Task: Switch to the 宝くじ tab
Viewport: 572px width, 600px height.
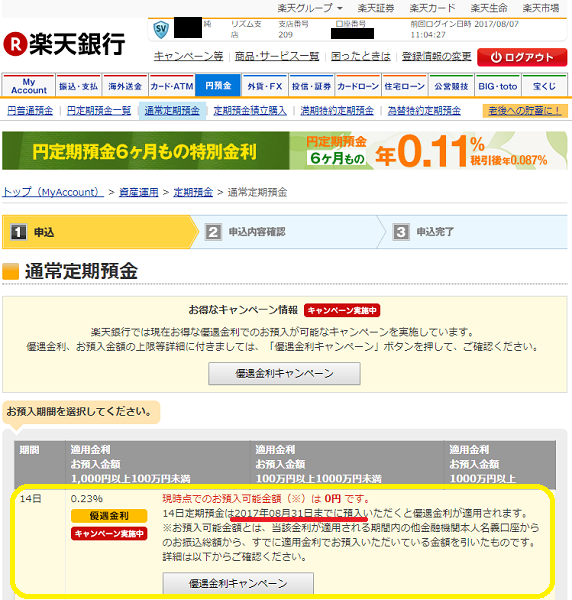Action: (x=544, y=86)
